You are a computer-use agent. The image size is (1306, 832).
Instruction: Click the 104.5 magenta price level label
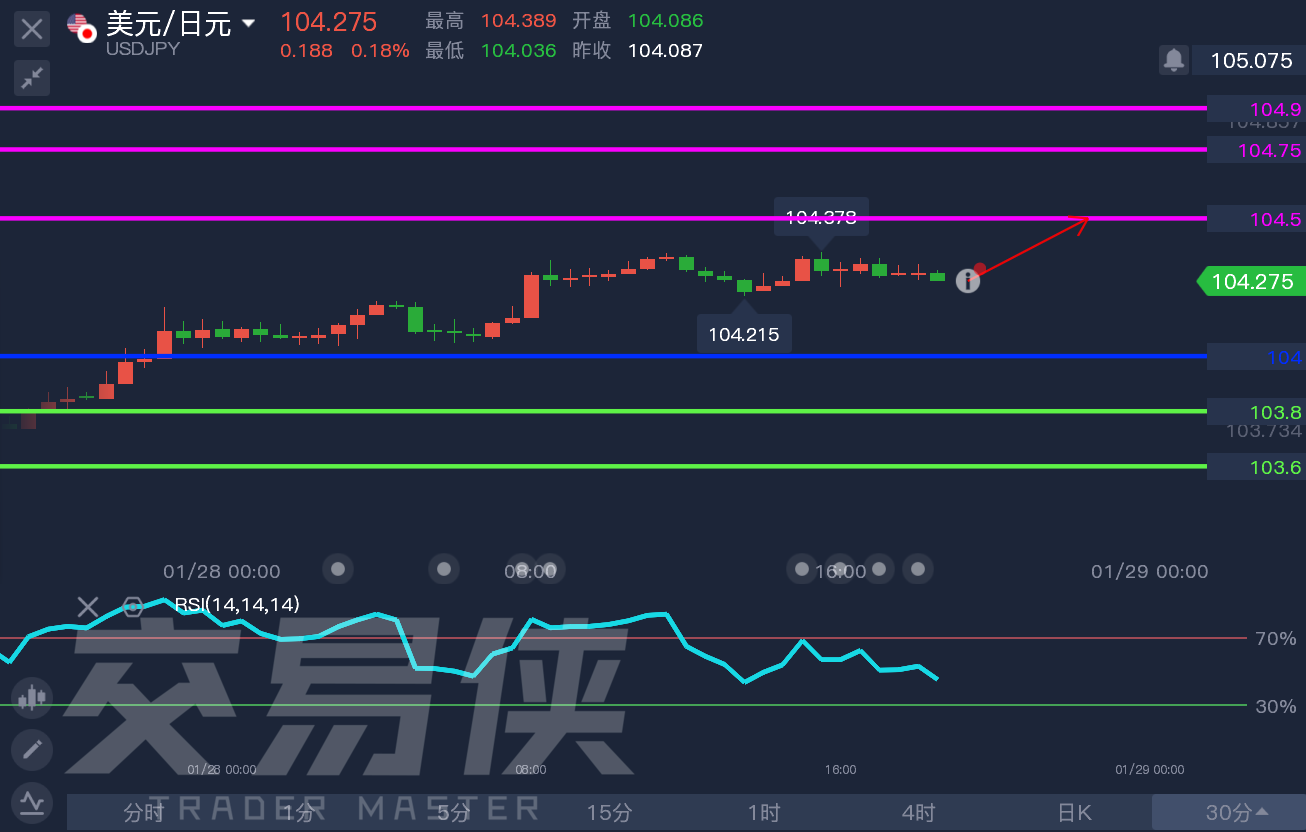pyautogui.click(x=1255, y=219)
